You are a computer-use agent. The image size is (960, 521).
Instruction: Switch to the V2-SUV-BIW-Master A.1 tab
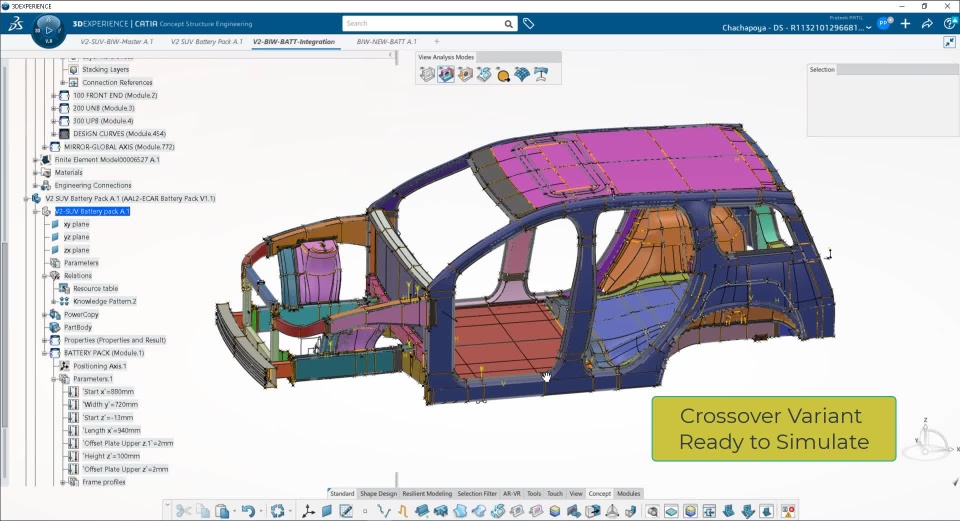point(116,42)
